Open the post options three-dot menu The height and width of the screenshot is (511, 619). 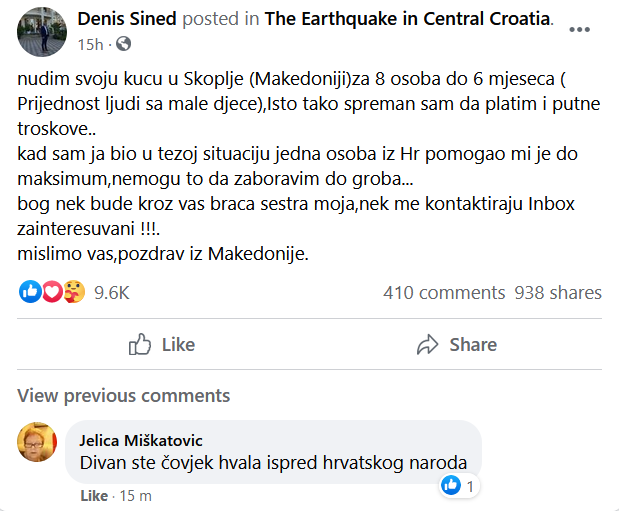click(x=580, y=30)
